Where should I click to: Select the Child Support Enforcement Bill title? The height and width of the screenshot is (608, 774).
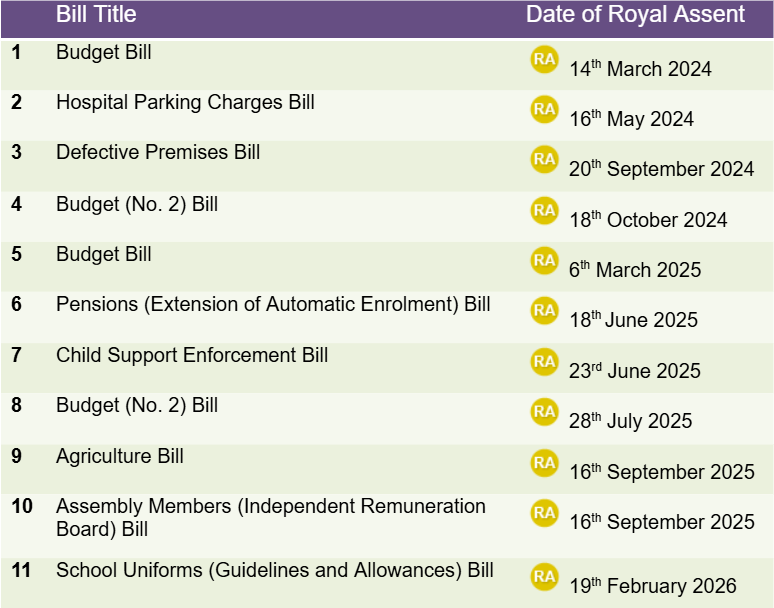coord(192,355)
